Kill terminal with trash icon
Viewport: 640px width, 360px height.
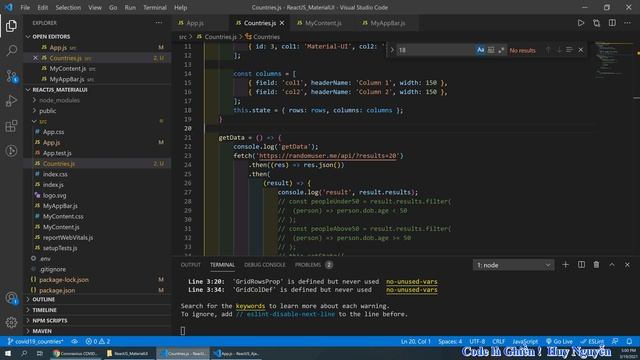[596, 265]
